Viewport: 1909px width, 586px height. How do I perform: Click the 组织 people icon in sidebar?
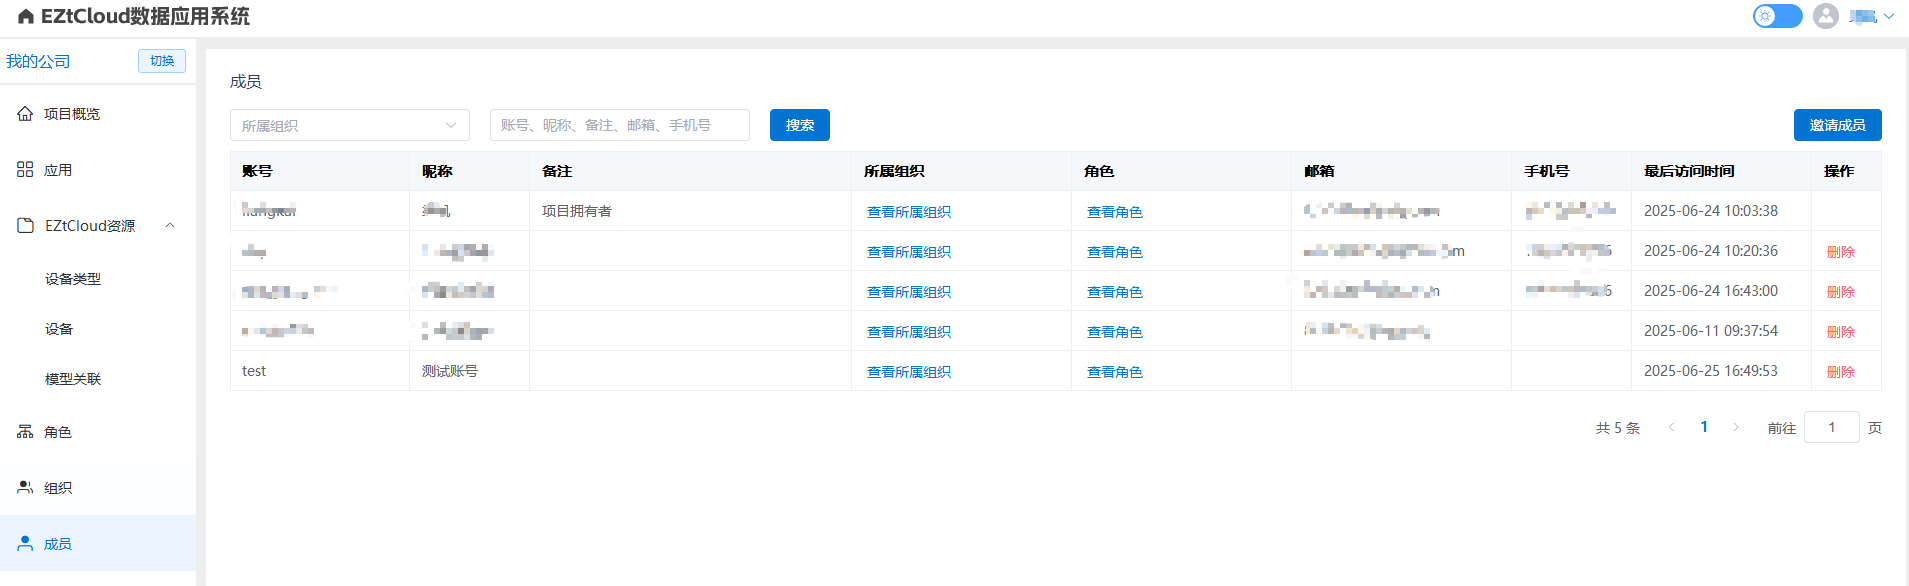[25, 488]
